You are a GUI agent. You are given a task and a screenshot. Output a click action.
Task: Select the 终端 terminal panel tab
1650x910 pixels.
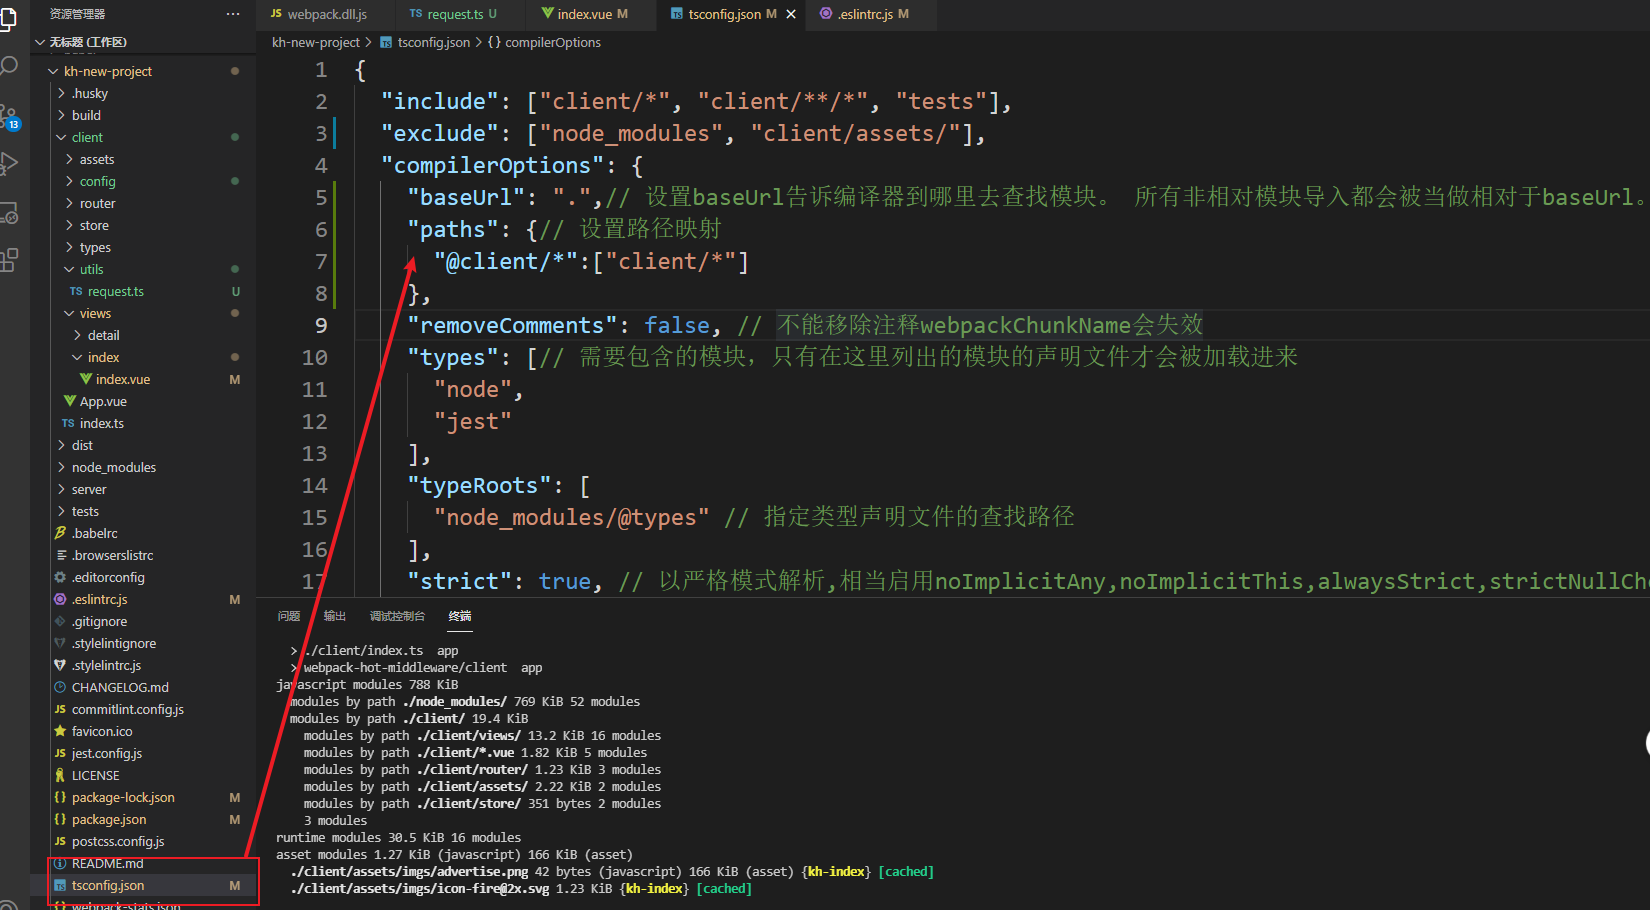tap(460, 616)
